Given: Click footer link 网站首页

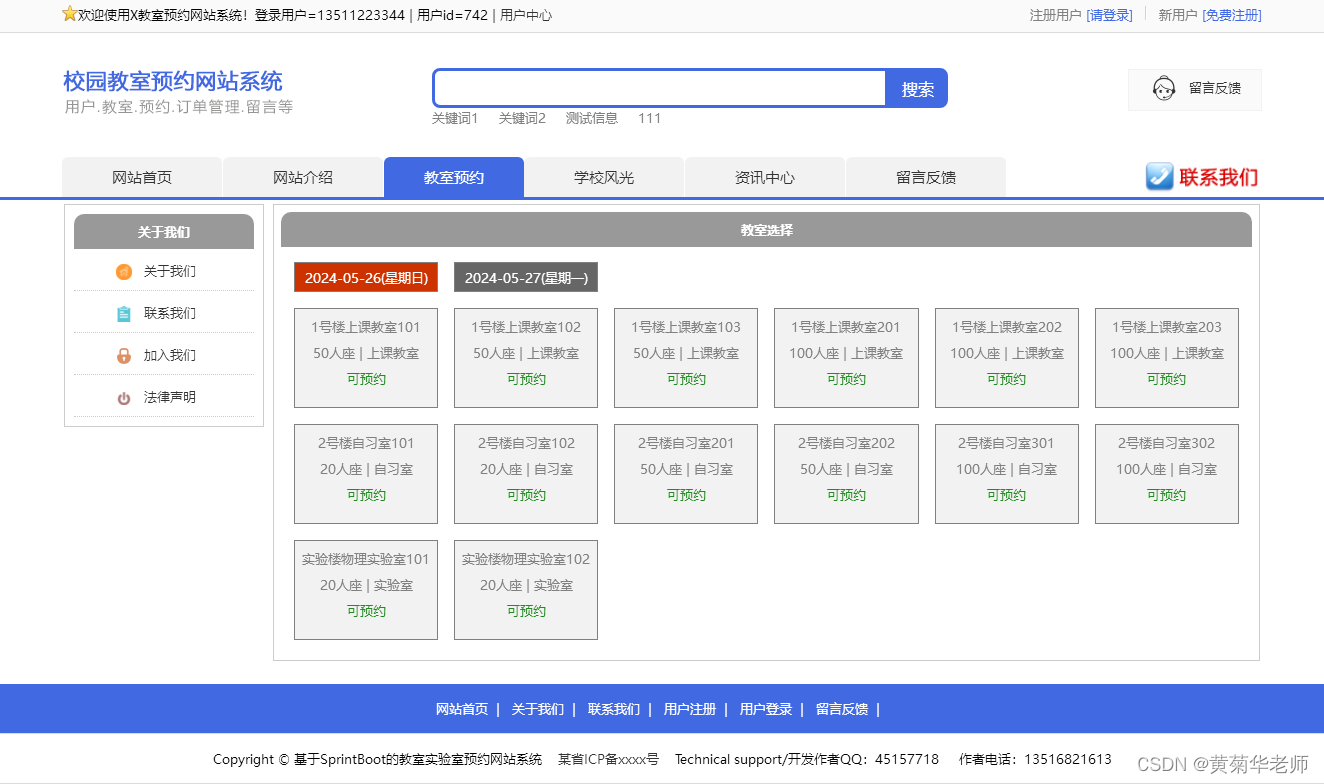Looking at the screenshot, I should (462, 710).
